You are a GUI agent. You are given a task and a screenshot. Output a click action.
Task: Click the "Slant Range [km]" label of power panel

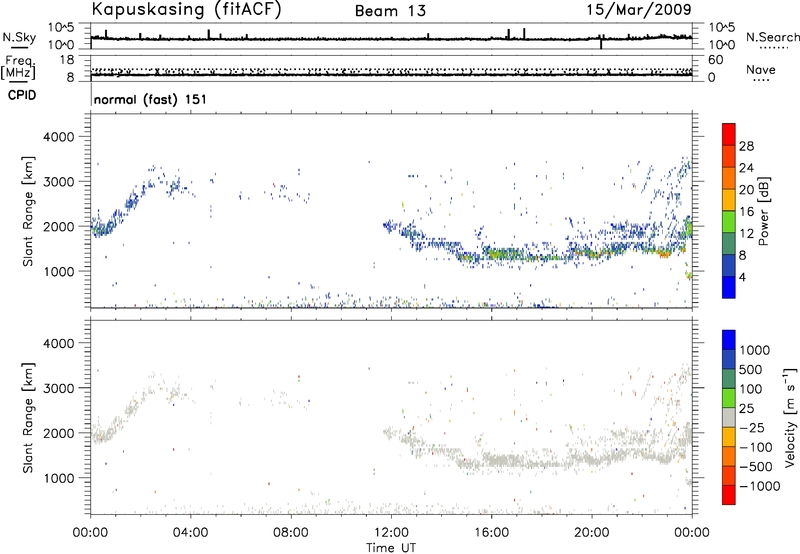(29, 211)
